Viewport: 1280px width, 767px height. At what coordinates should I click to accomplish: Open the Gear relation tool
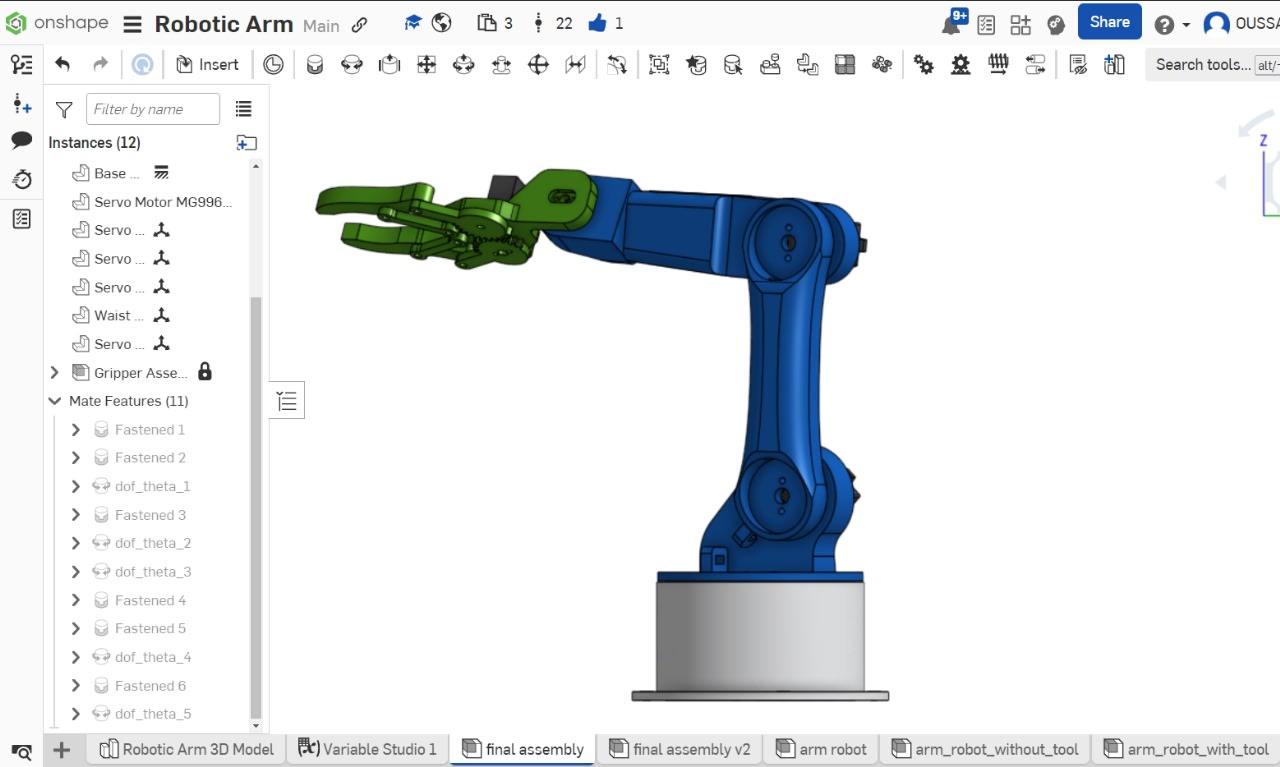tap(923, 65)
